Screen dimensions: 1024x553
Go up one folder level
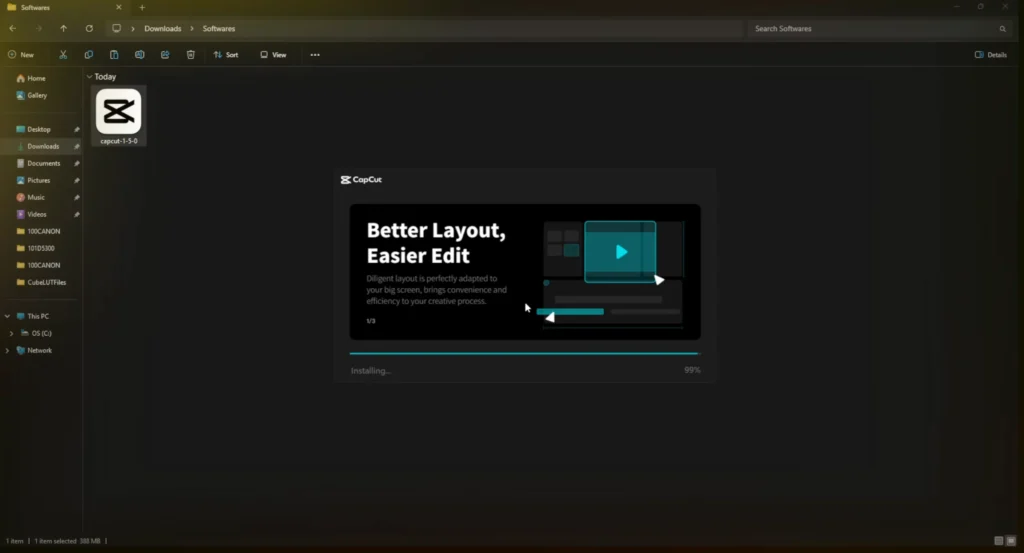tap(63, 29)
